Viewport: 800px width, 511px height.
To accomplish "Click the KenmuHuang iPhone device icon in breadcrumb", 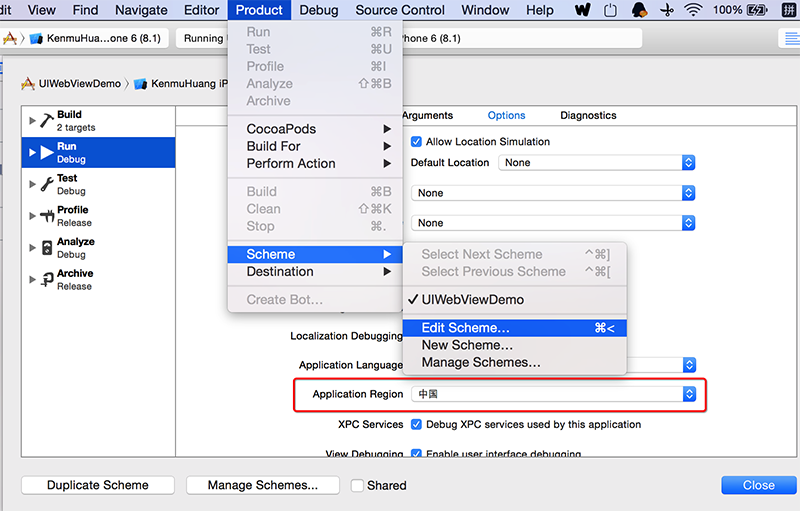I will [140, 84].
